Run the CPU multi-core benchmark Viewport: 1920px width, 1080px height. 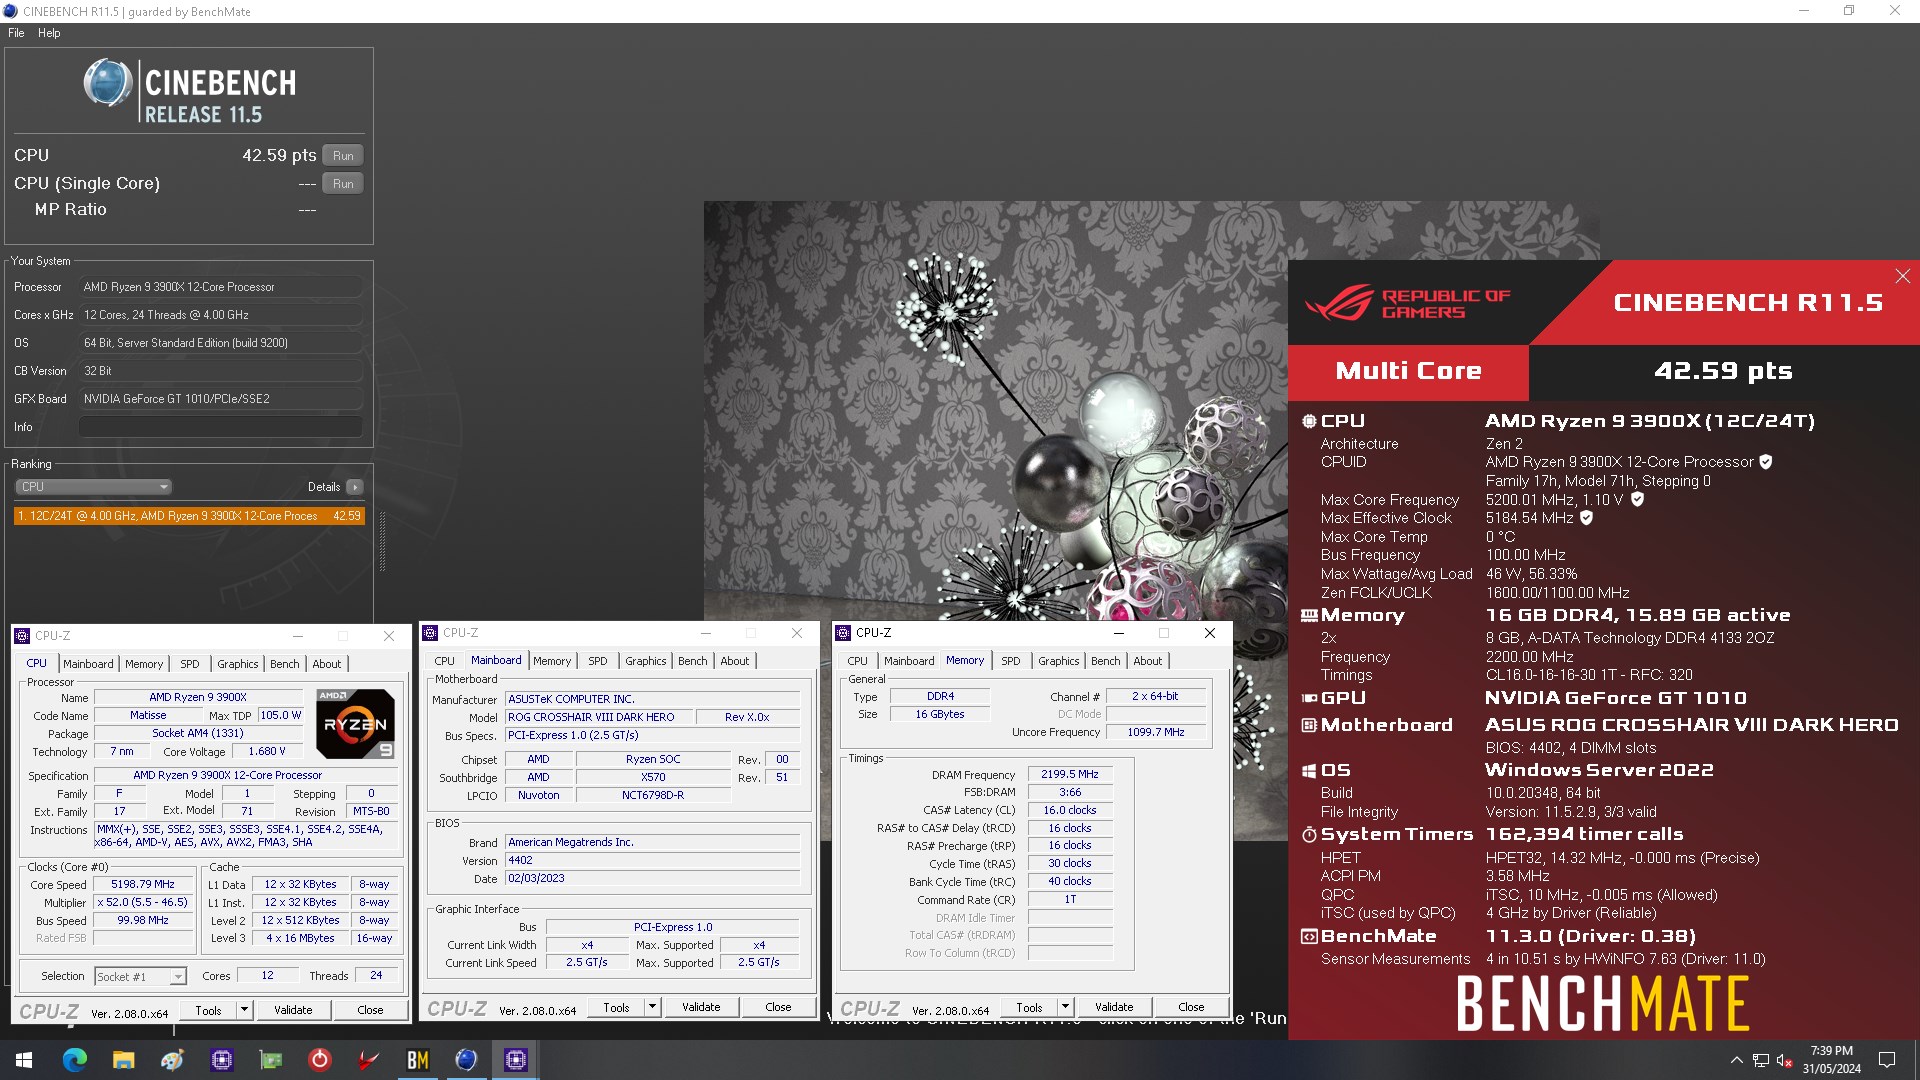coord(343,156)
